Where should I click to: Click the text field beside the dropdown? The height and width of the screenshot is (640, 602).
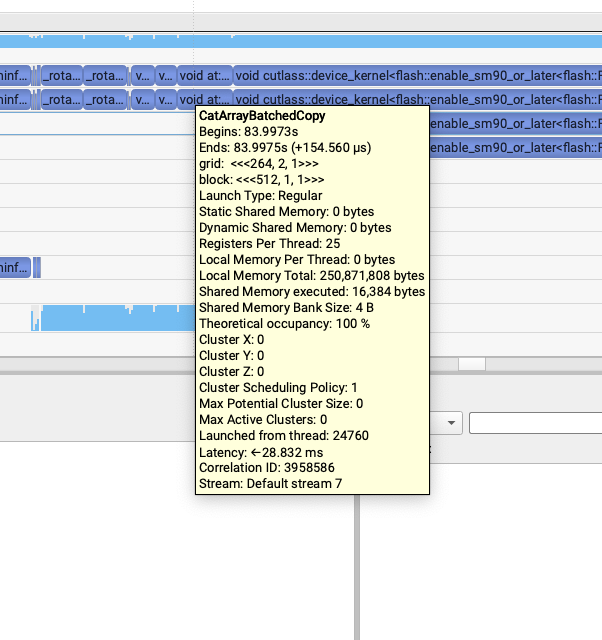coord(535,423)
